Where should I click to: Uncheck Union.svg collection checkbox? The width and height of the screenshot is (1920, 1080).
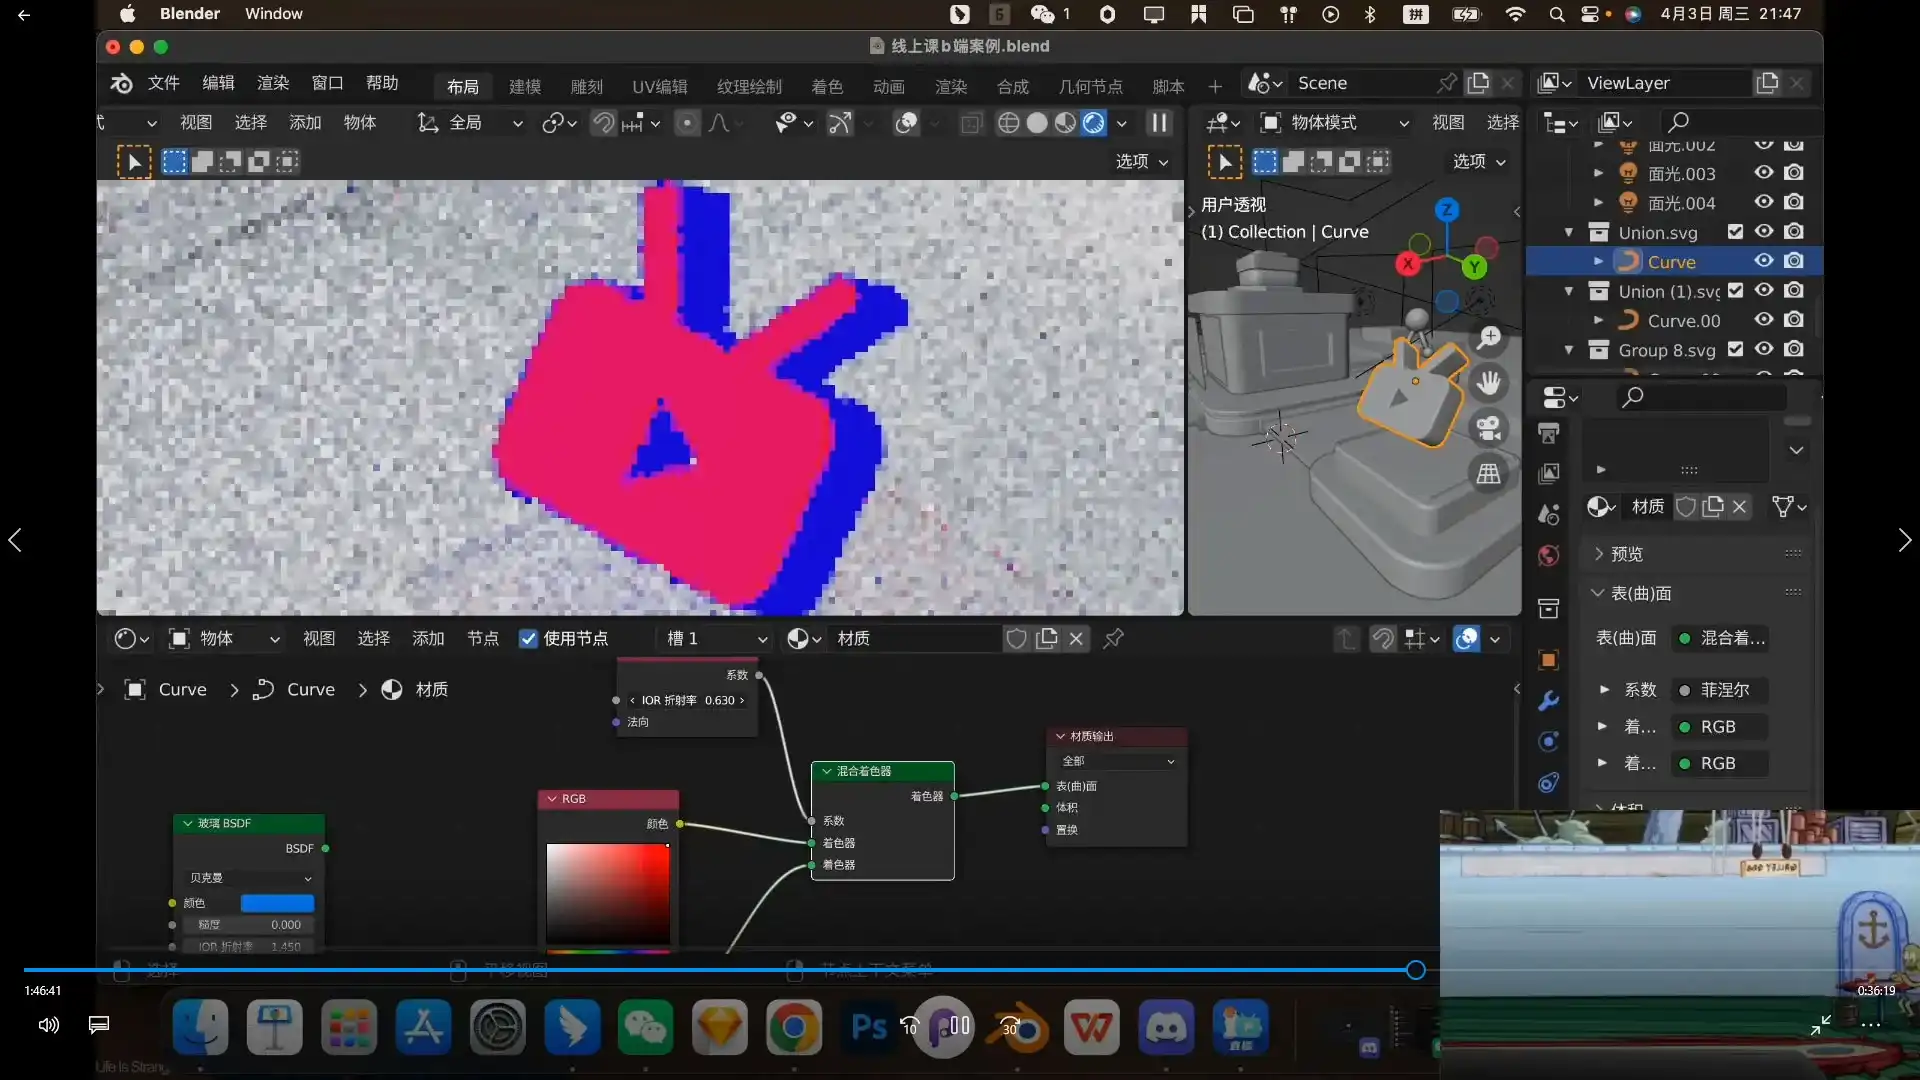tap(1736, 232)
